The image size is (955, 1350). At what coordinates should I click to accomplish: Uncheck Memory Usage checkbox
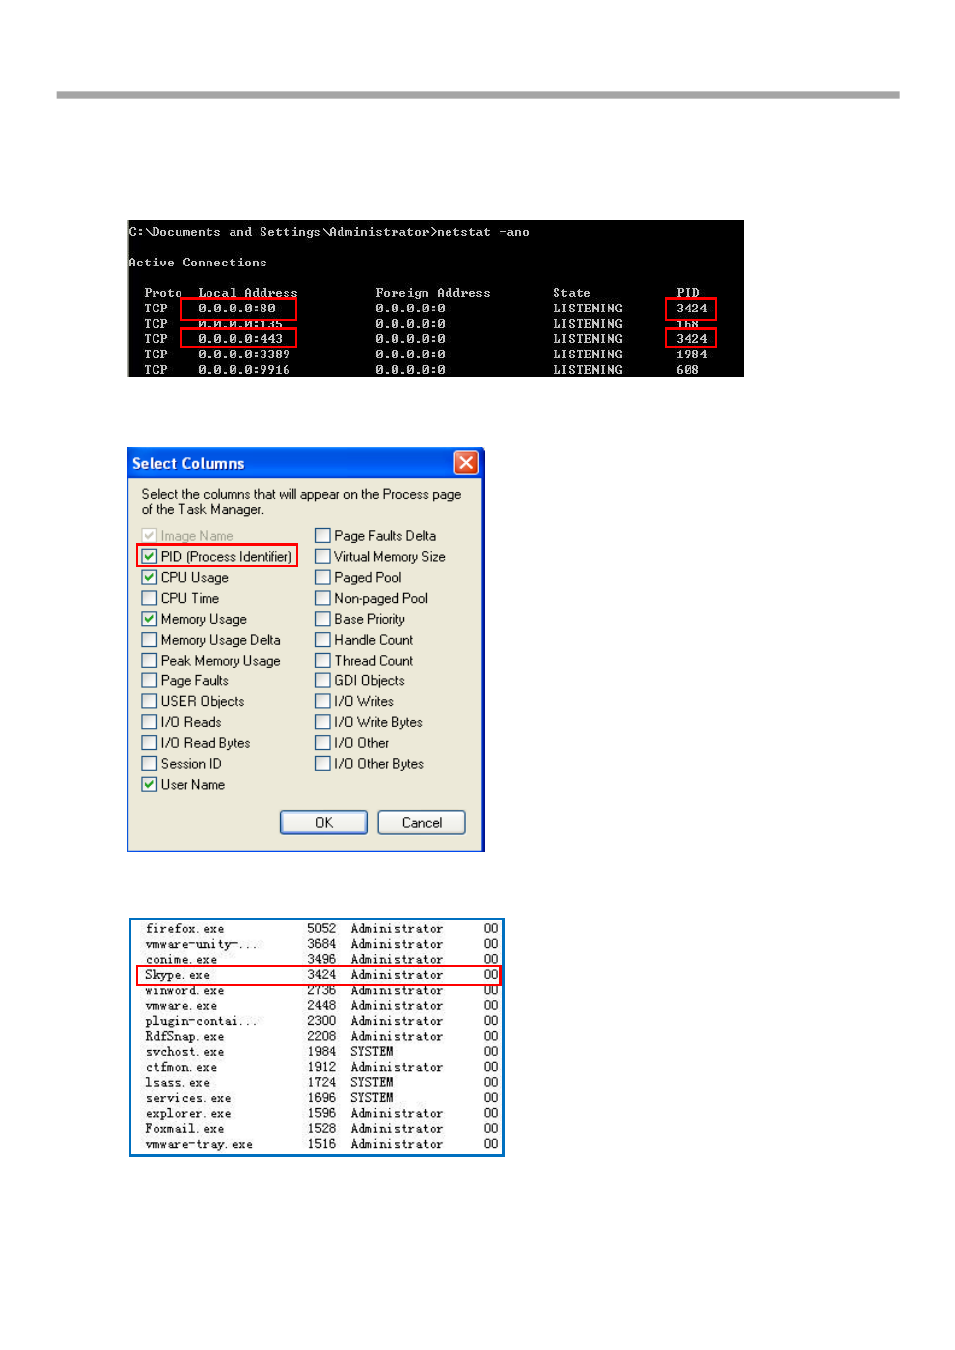point(149,619)
